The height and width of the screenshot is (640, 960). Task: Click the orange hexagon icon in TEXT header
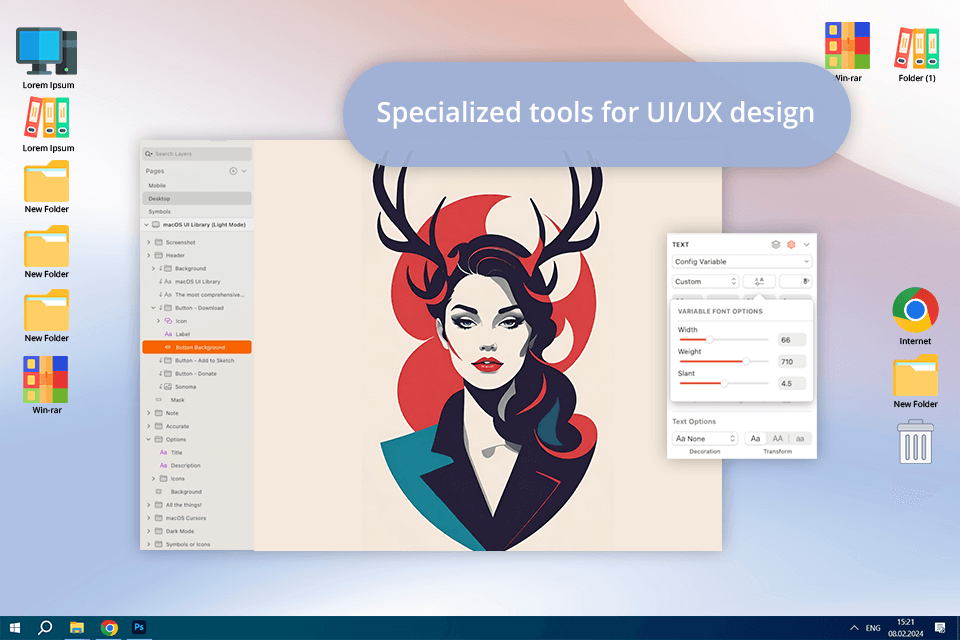791,244
